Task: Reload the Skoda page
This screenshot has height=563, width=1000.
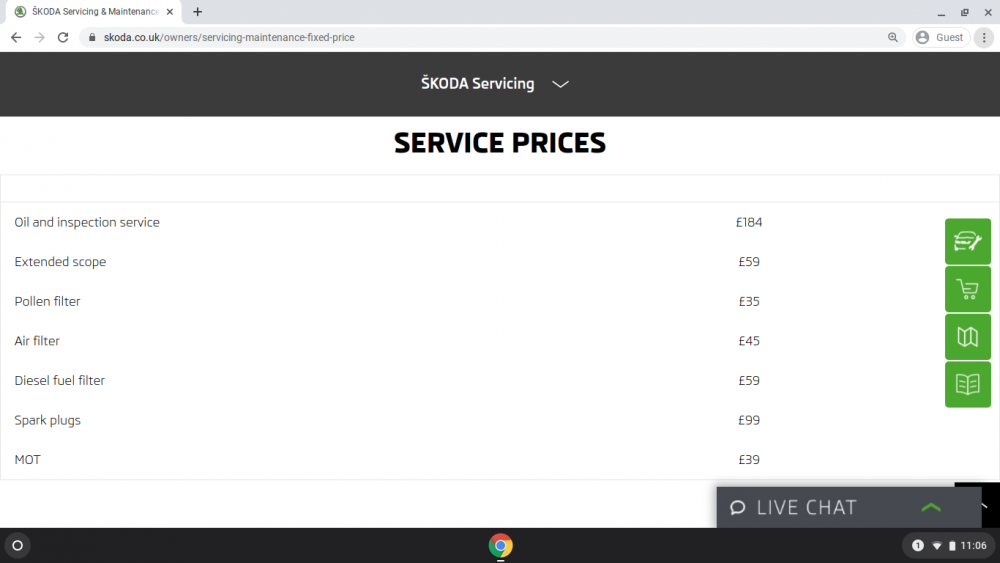Action: [x=62, y=38]
